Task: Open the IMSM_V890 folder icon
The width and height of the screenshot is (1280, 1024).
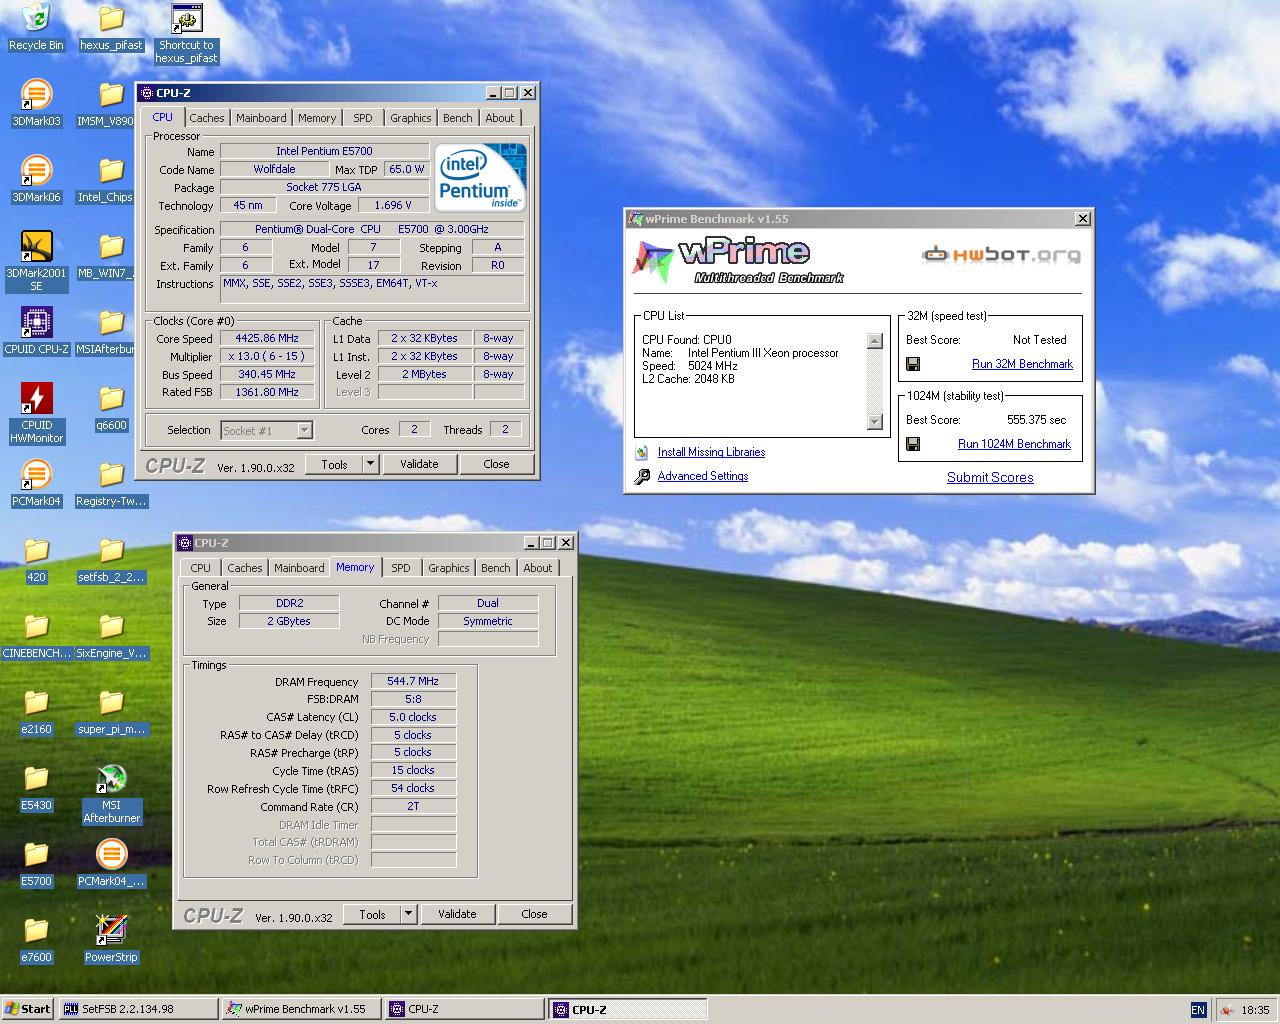Action: [x=111, y=103]
